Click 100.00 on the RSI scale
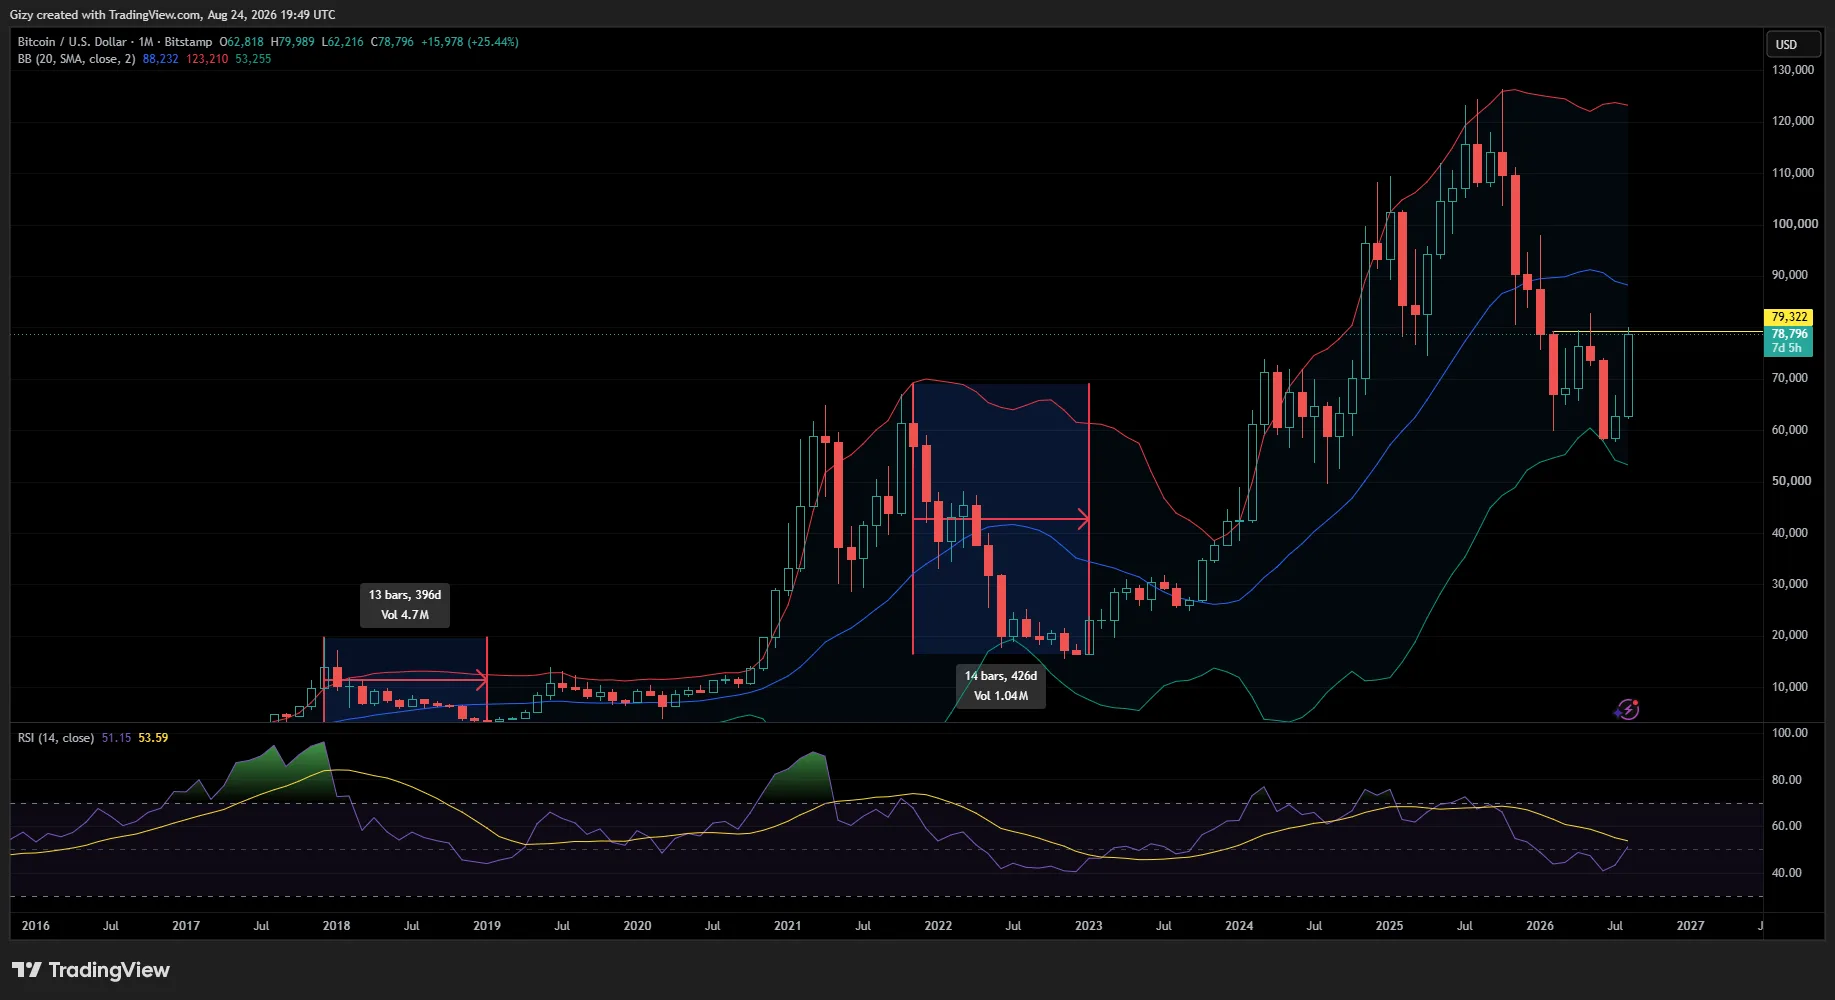The width and height of the screenshot is (1835, 1000). click(x=1790, y=733)
